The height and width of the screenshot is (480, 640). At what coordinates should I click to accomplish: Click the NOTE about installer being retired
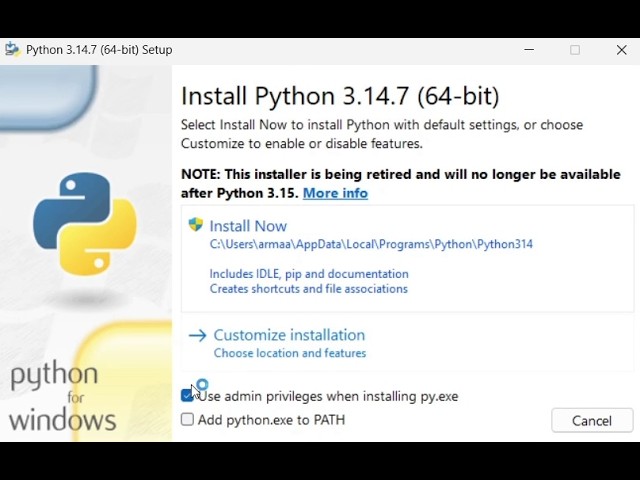click(401, 184)
